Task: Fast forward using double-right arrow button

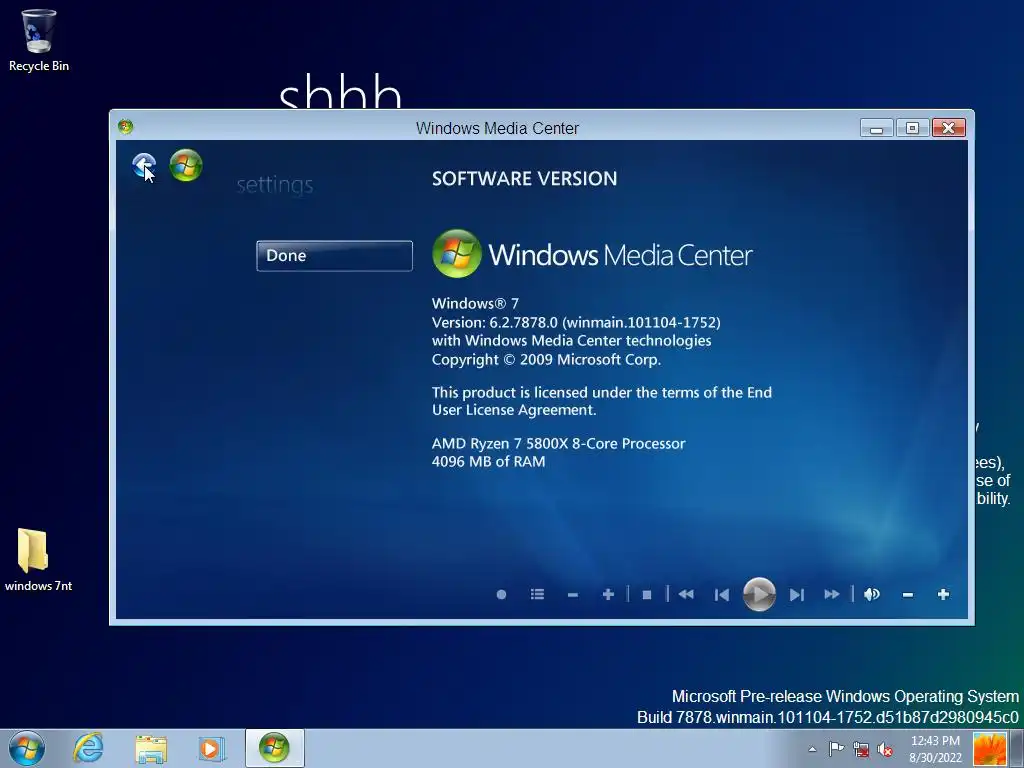Action: coord(831,594)
